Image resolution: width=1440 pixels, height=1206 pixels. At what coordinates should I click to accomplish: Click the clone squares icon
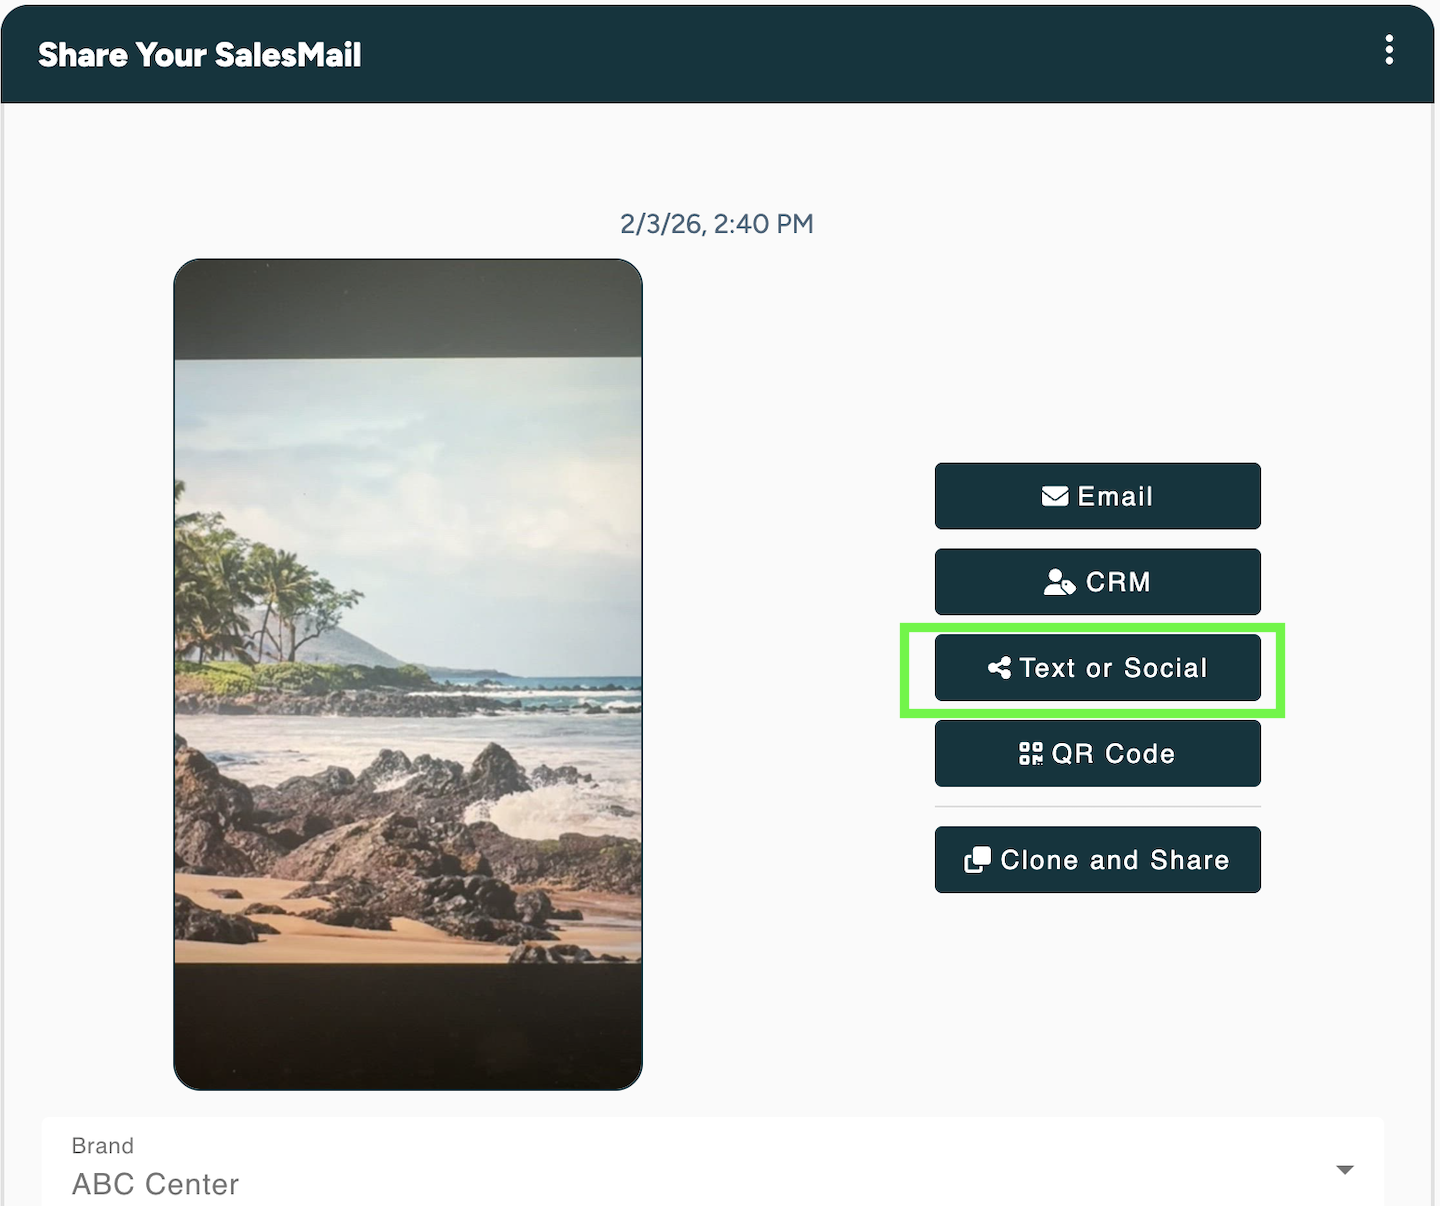pos(977,860)
